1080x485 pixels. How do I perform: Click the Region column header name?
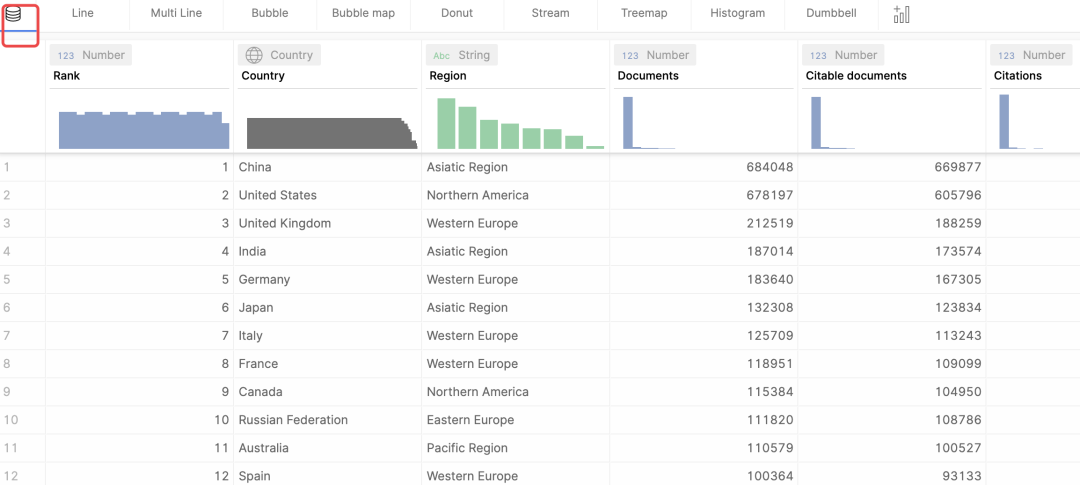point(448,76)
